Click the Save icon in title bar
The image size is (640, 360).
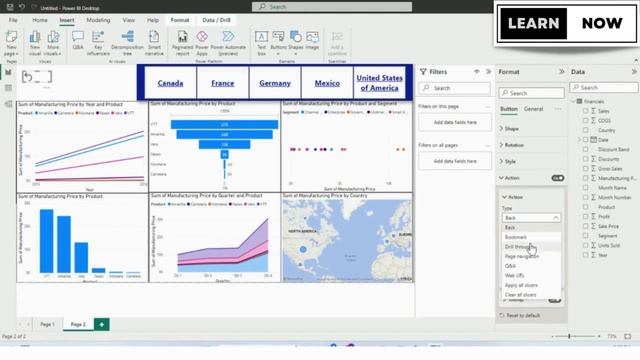[x=10, y=7]
